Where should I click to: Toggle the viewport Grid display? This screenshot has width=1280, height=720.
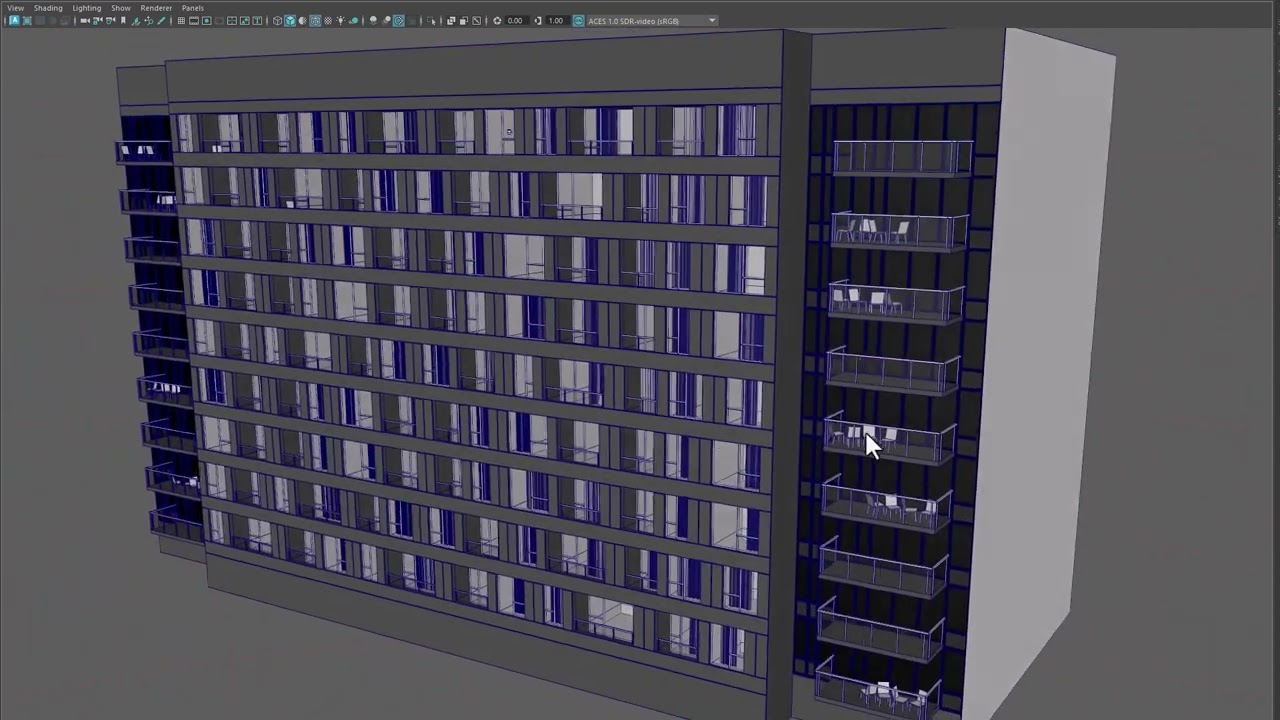[x=181, y=20]
